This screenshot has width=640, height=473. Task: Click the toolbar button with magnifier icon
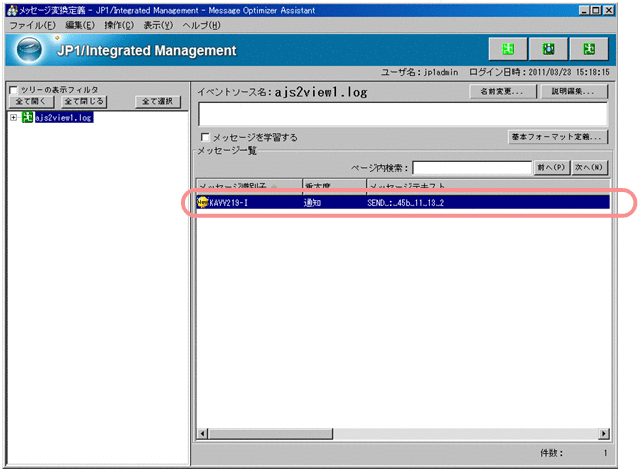[x=548, y=49]
